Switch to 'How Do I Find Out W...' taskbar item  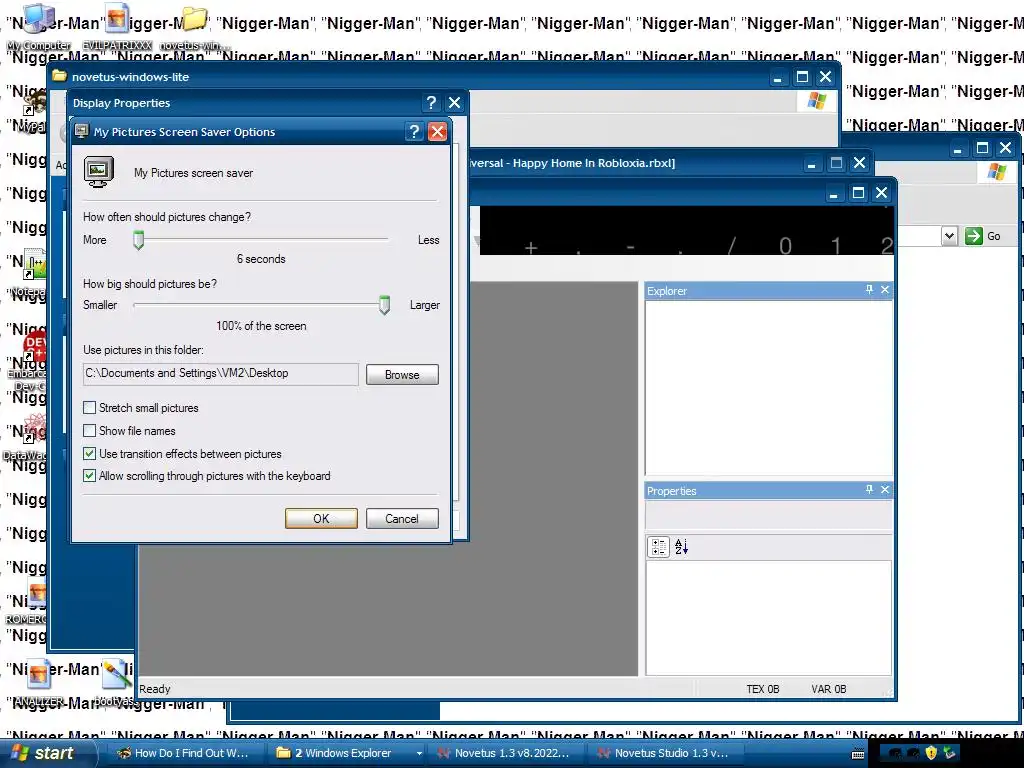pos(184,753)
